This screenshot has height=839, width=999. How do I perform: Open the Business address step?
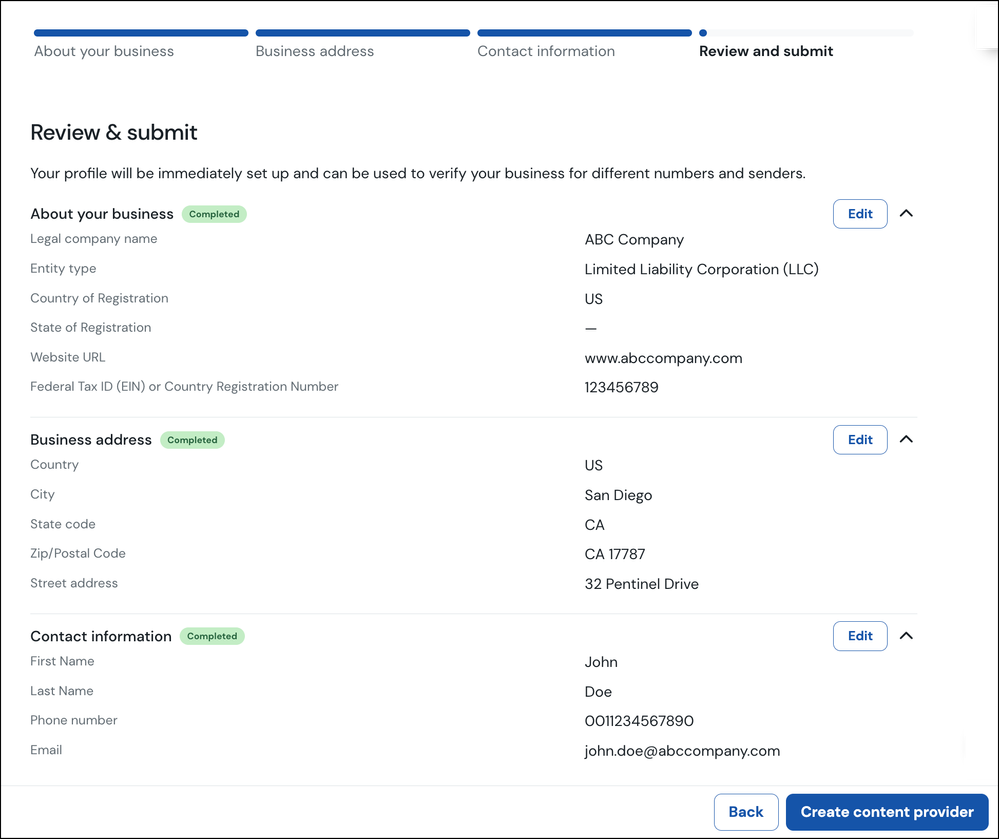coord(315,51)
